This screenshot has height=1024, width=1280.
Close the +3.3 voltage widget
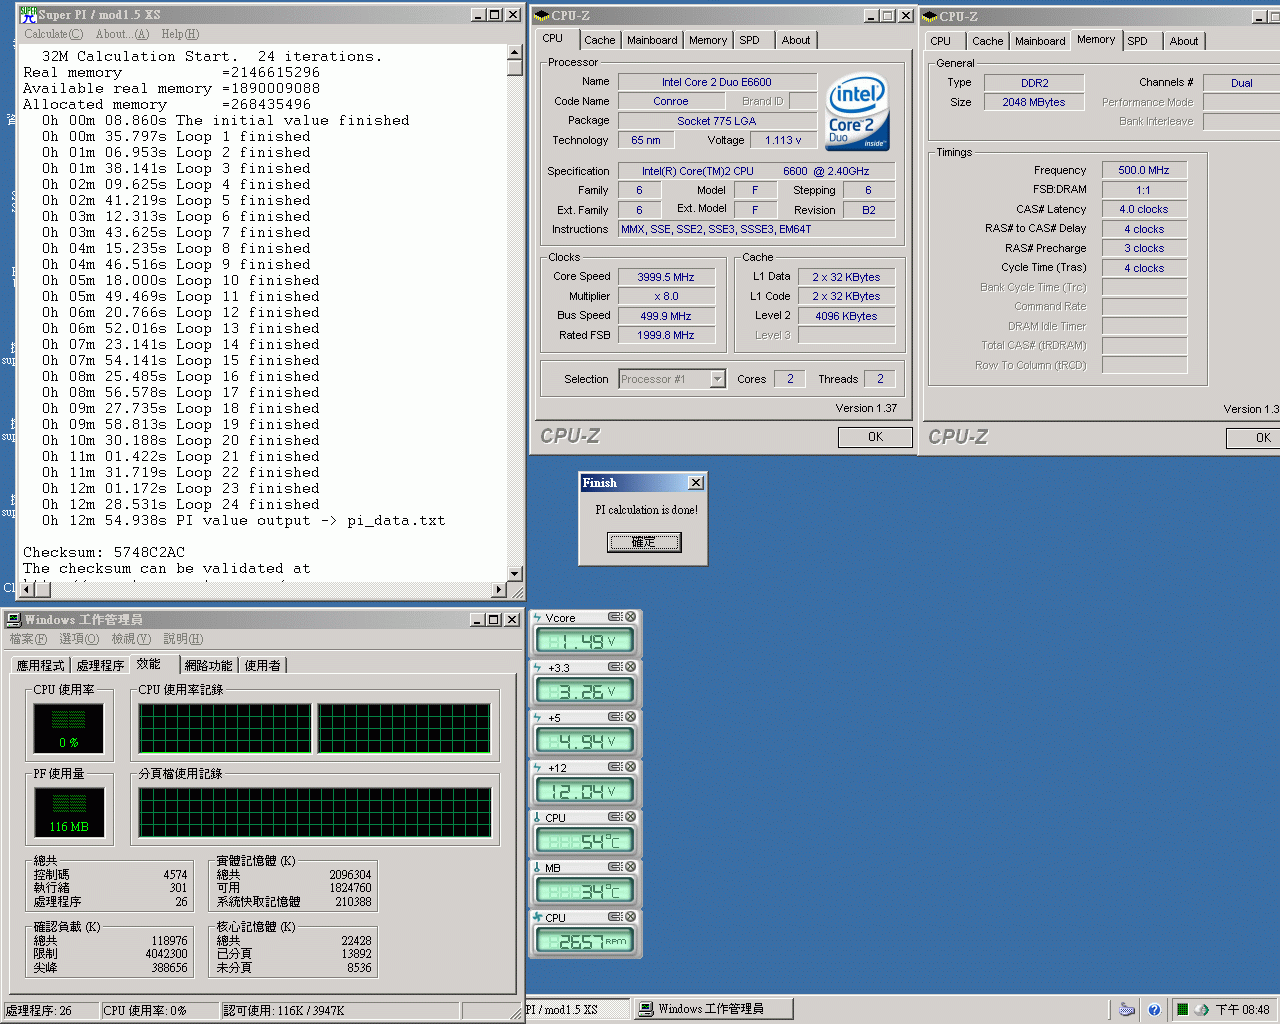click(x=631, y=667)
